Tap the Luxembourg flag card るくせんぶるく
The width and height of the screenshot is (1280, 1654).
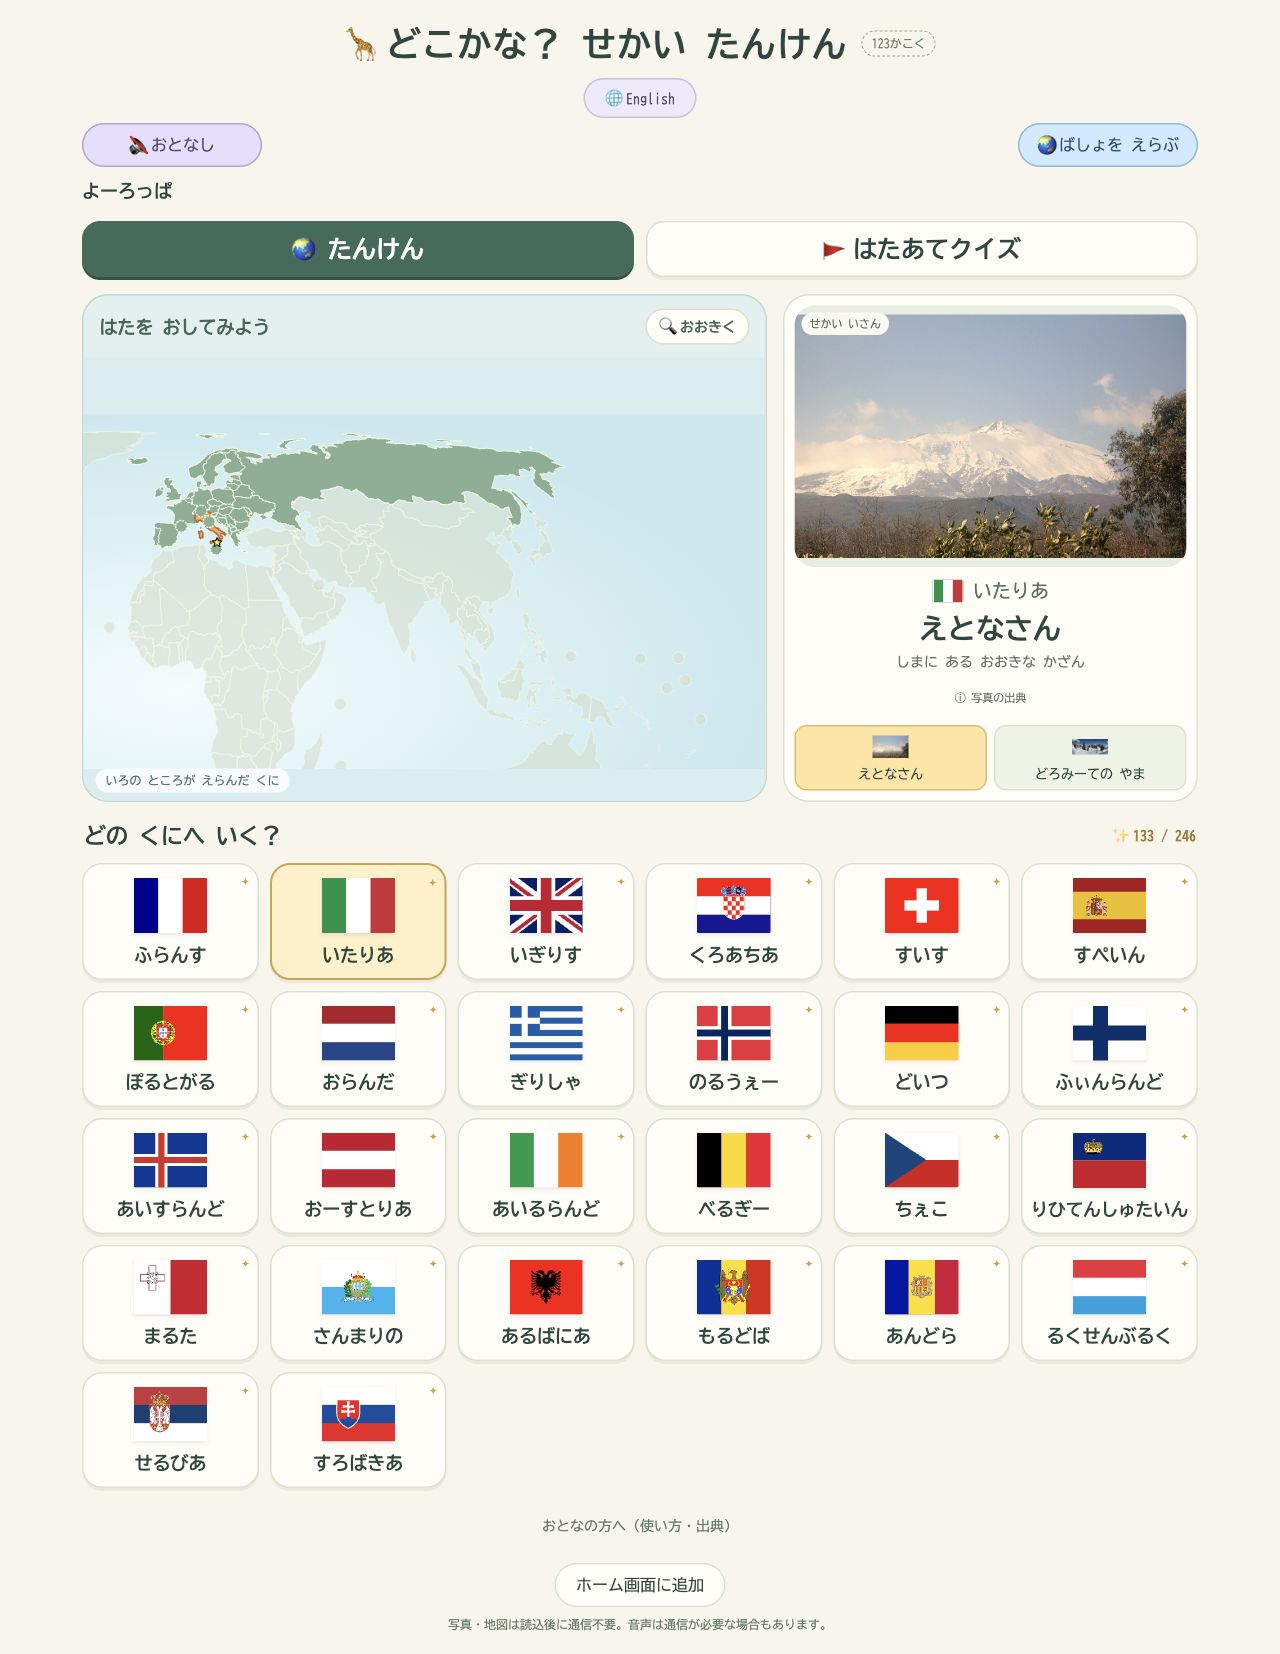[x=1110, y=1303]
